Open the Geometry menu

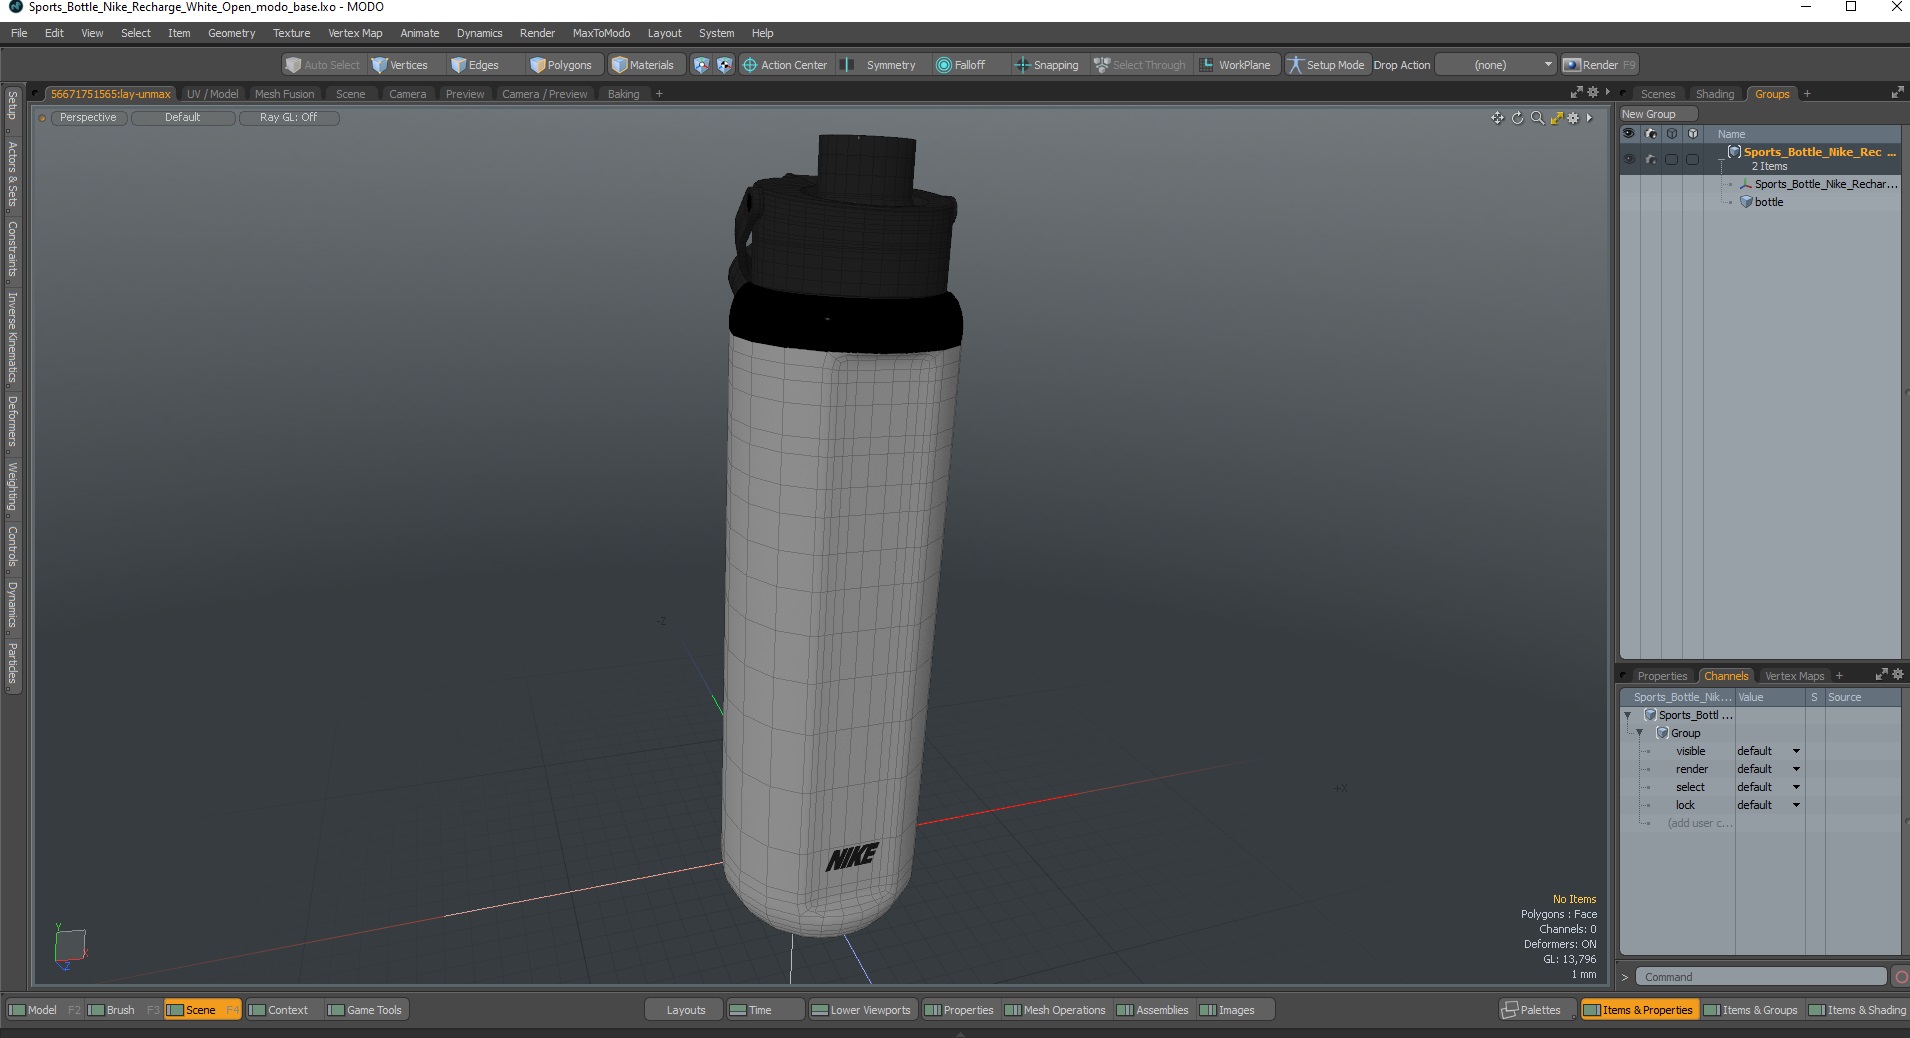(231, 33)
